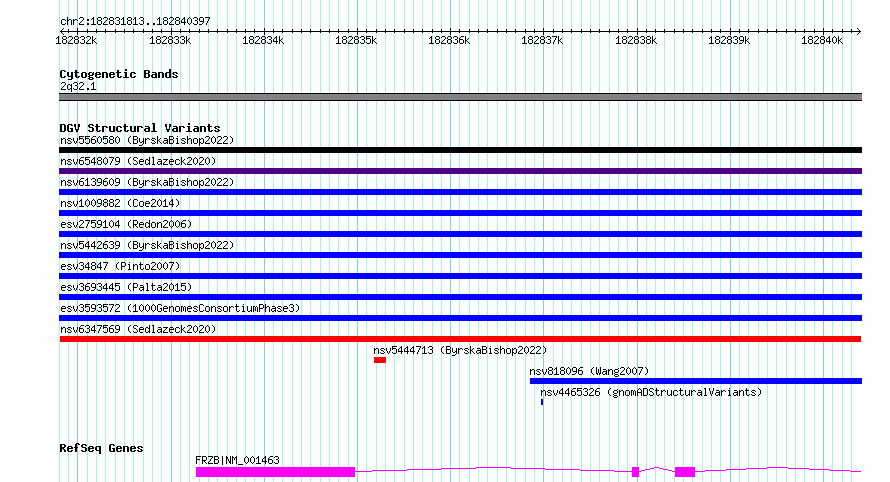Open the nsv6548079 (Sedlazeck2020) label
Screen dimensions: 890x482
(138, 161)
